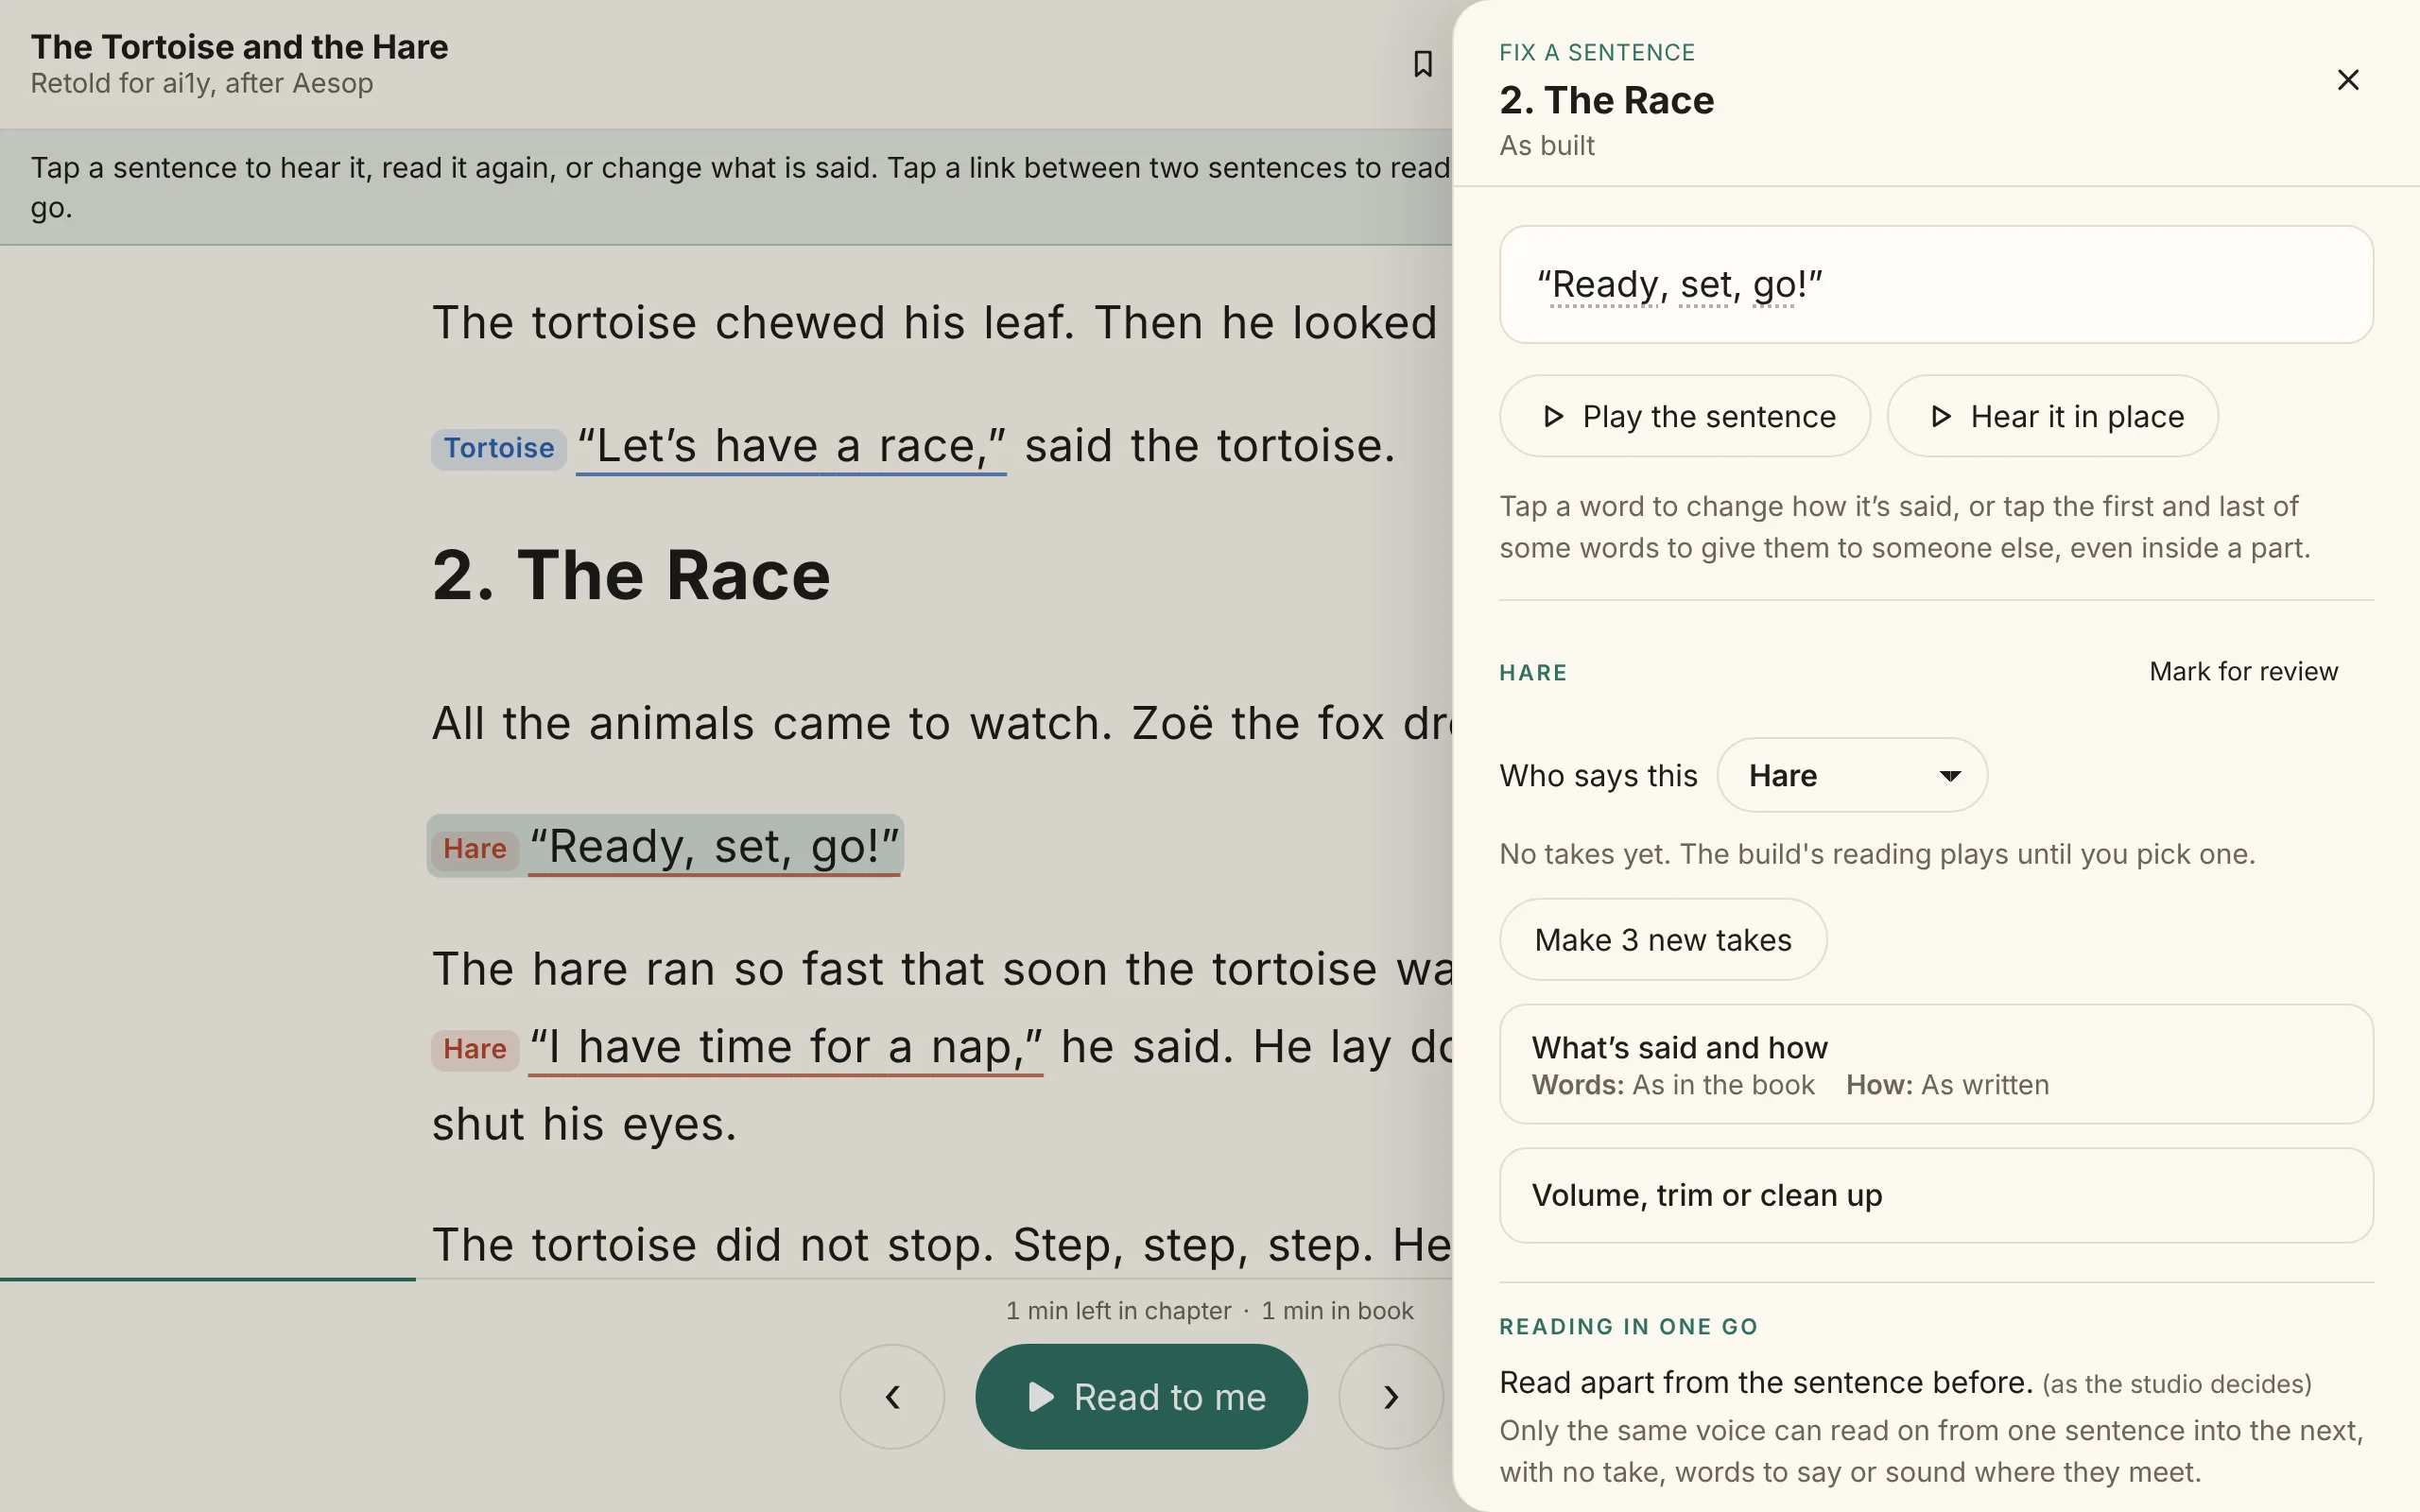The width and height of the screenshot is (2420, 1512).
Task: Tap the word Ready in the sentence box
Action: 1604,285
